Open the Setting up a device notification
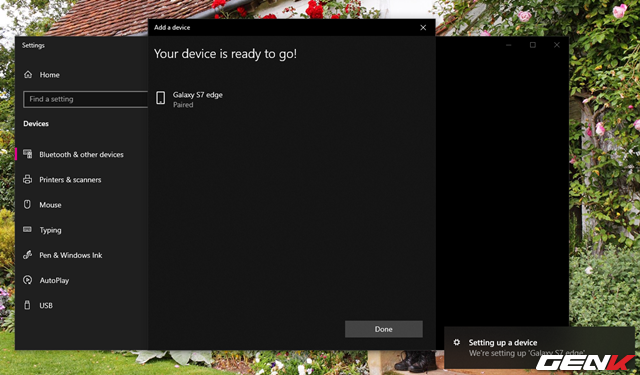Image resolution: width=640 pixels, height=375 pixels. point(539,348)
